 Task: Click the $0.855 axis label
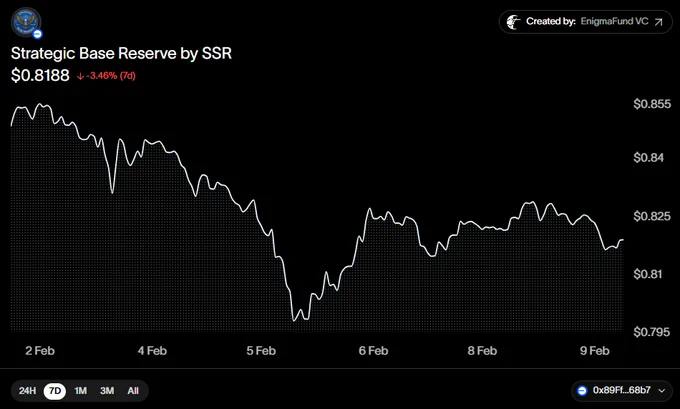[x=652, y=104]
